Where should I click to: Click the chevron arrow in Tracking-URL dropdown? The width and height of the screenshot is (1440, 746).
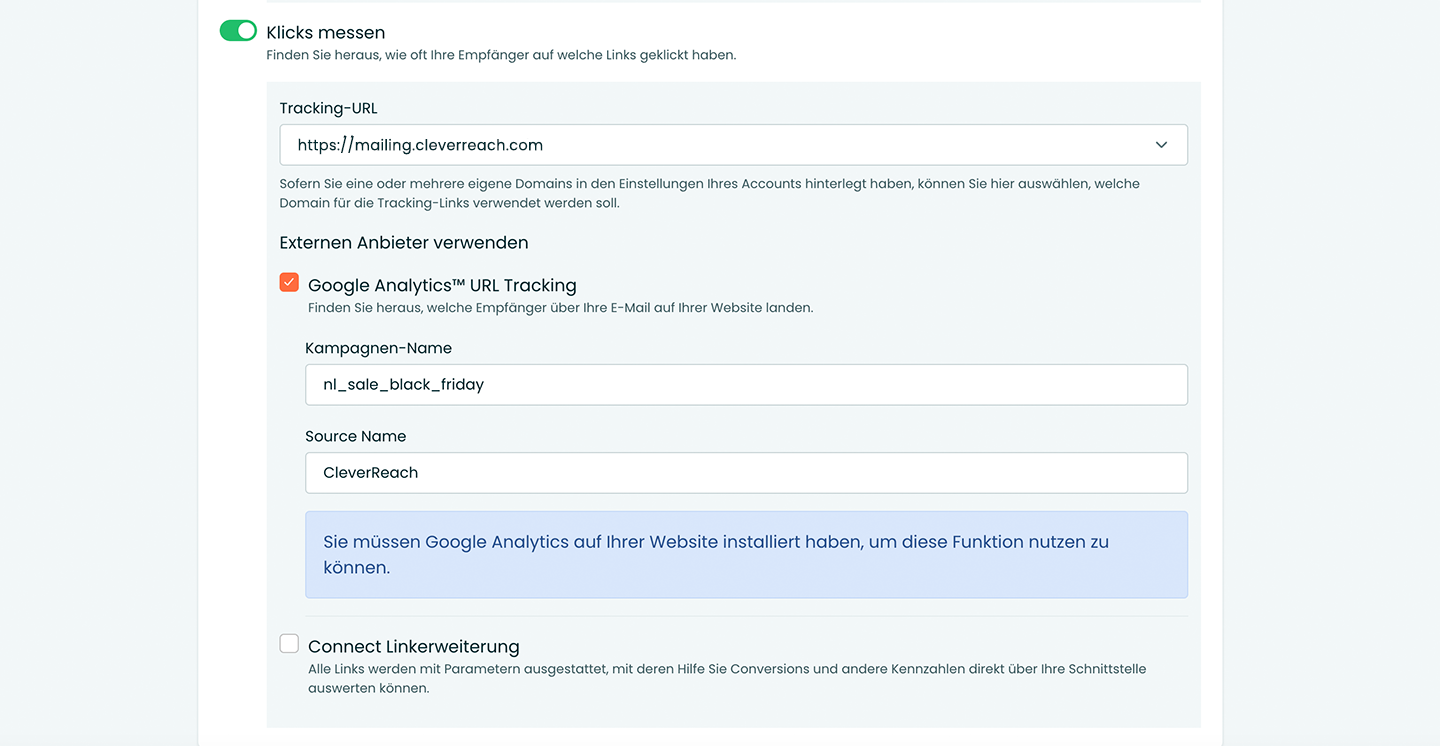tap(1161, 145)
